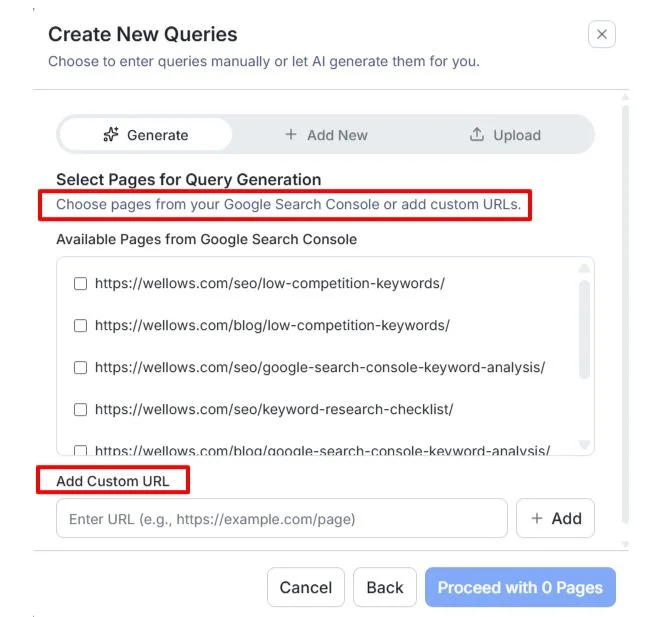647x617 pixels.
Task: Switch to the Add New tab
Action: pos(326,135)
